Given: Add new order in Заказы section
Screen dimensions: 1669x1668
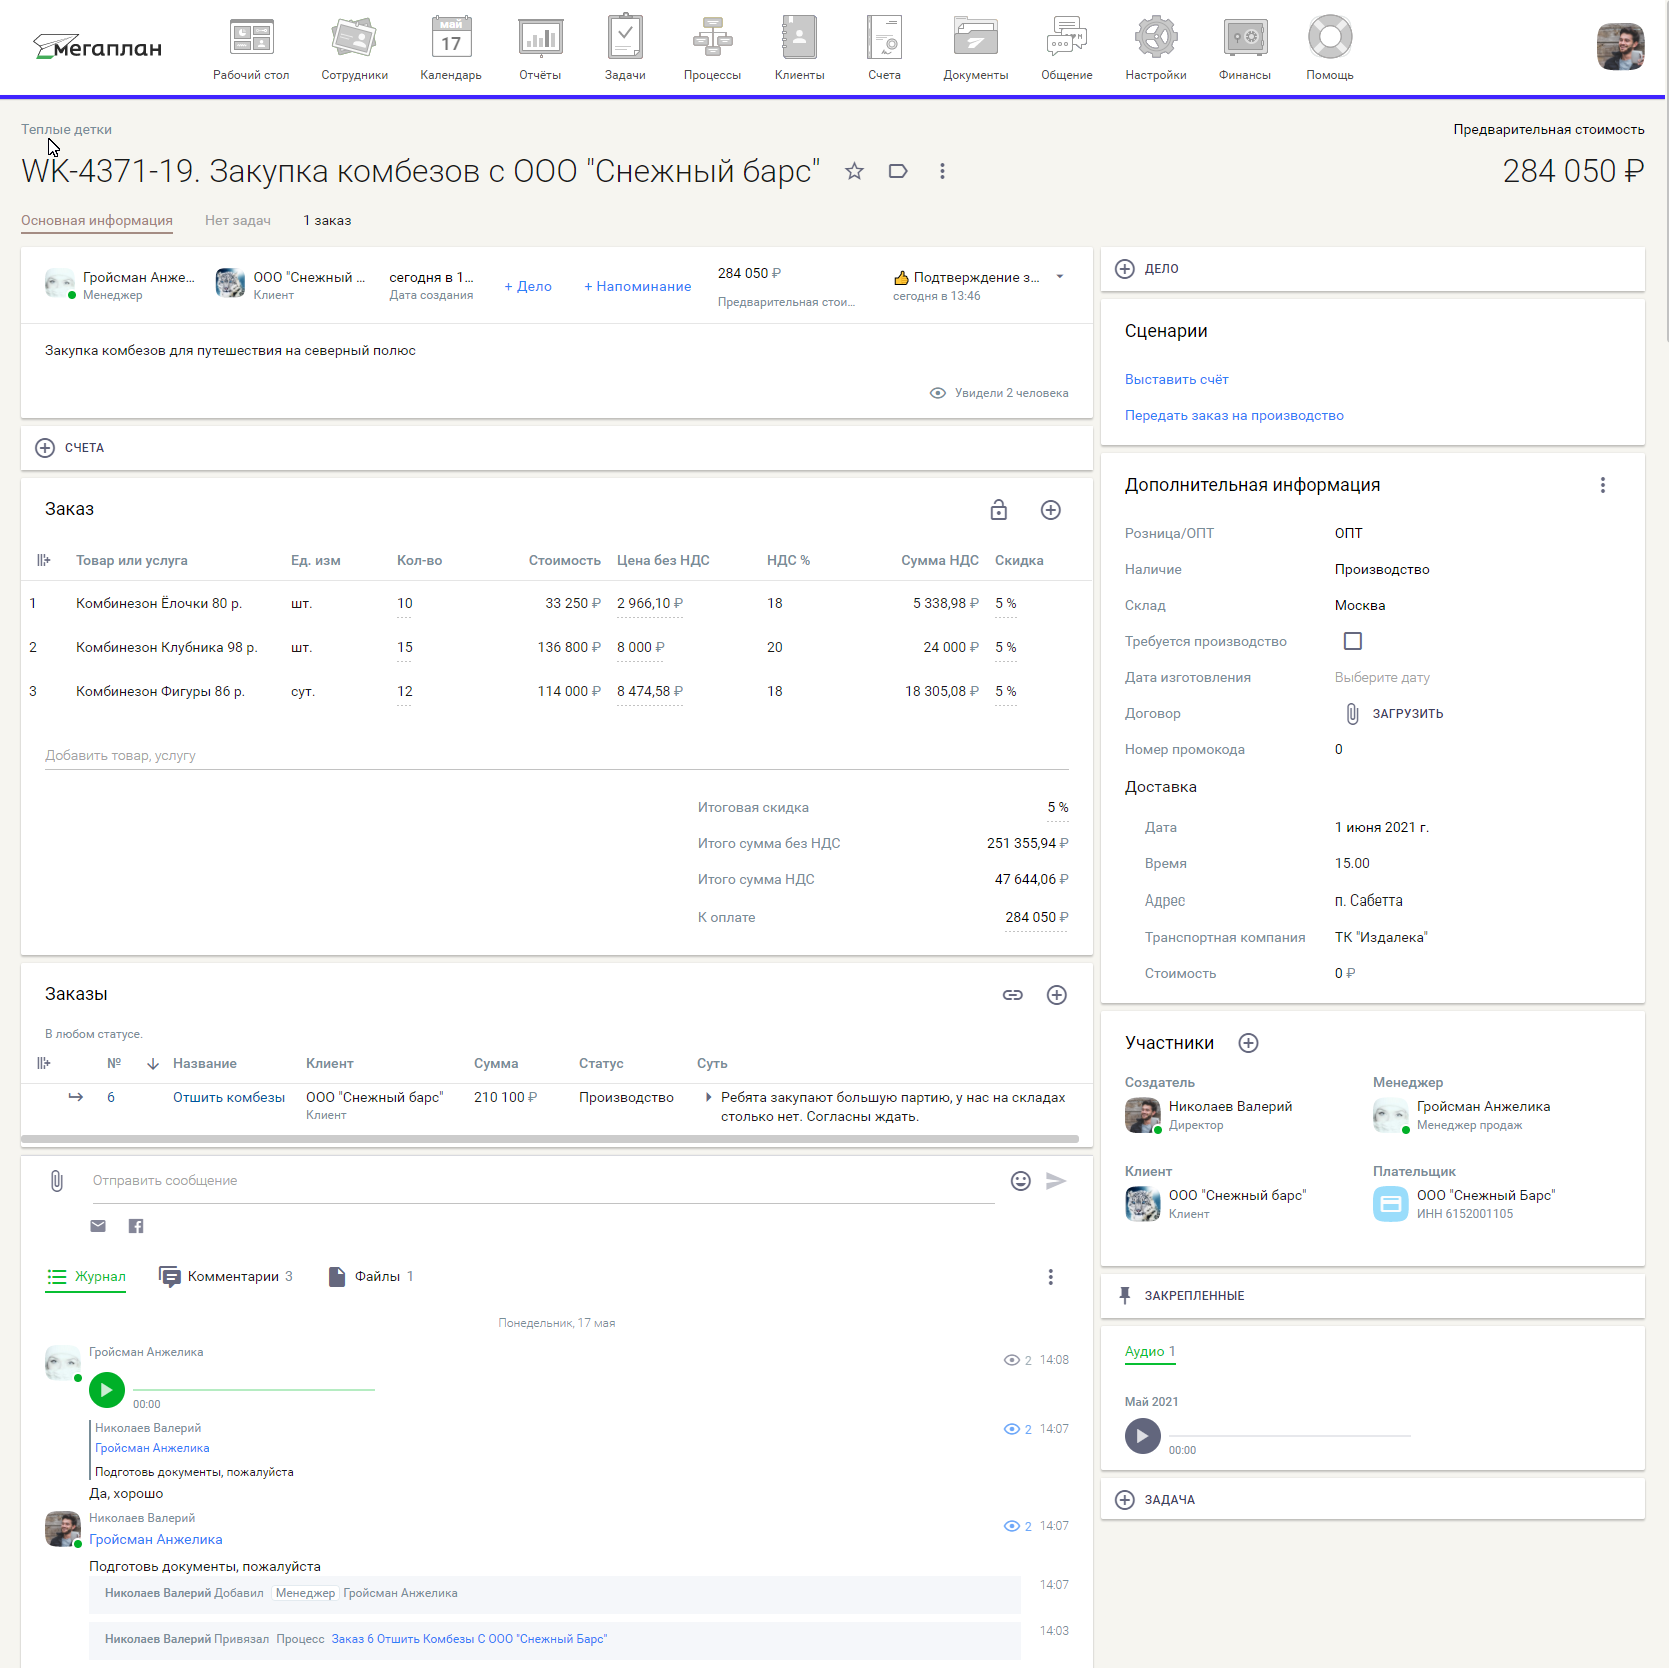Looking at the screenshot, I should (1057, 995).
